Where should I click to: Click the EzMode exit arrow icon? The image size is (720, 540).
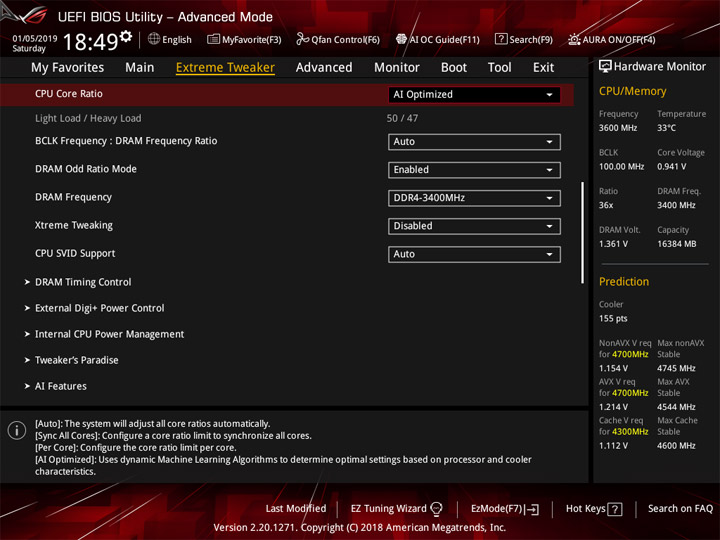[x=533, y=509]
